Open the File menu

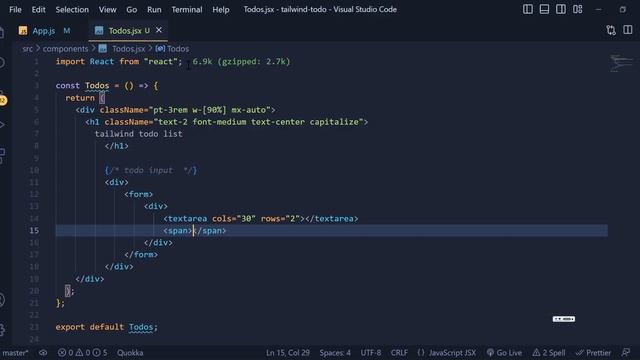coord(15,9)
